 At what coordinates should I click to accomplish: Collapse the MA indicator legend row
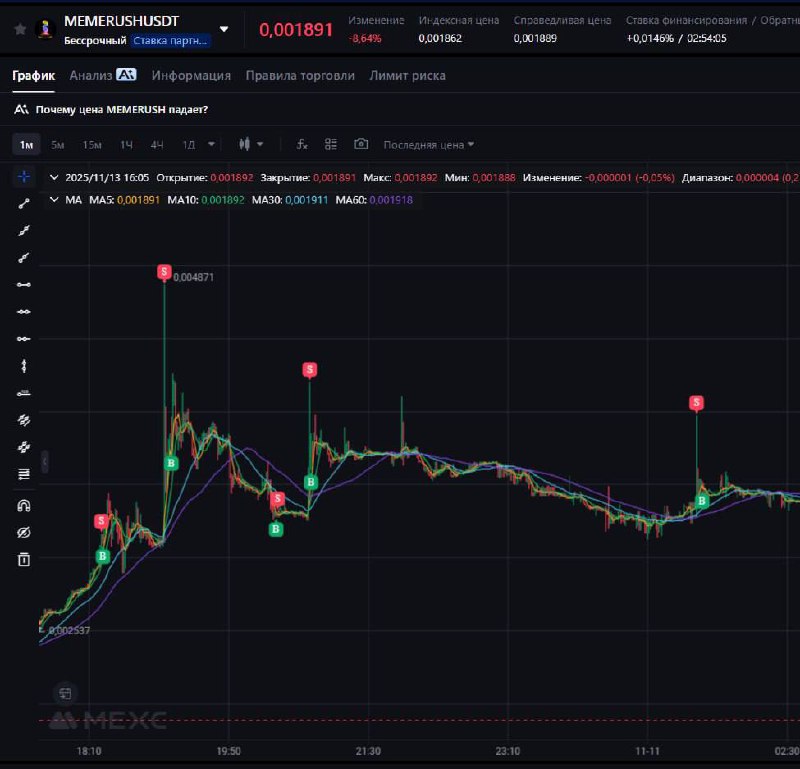coord(54,200)
